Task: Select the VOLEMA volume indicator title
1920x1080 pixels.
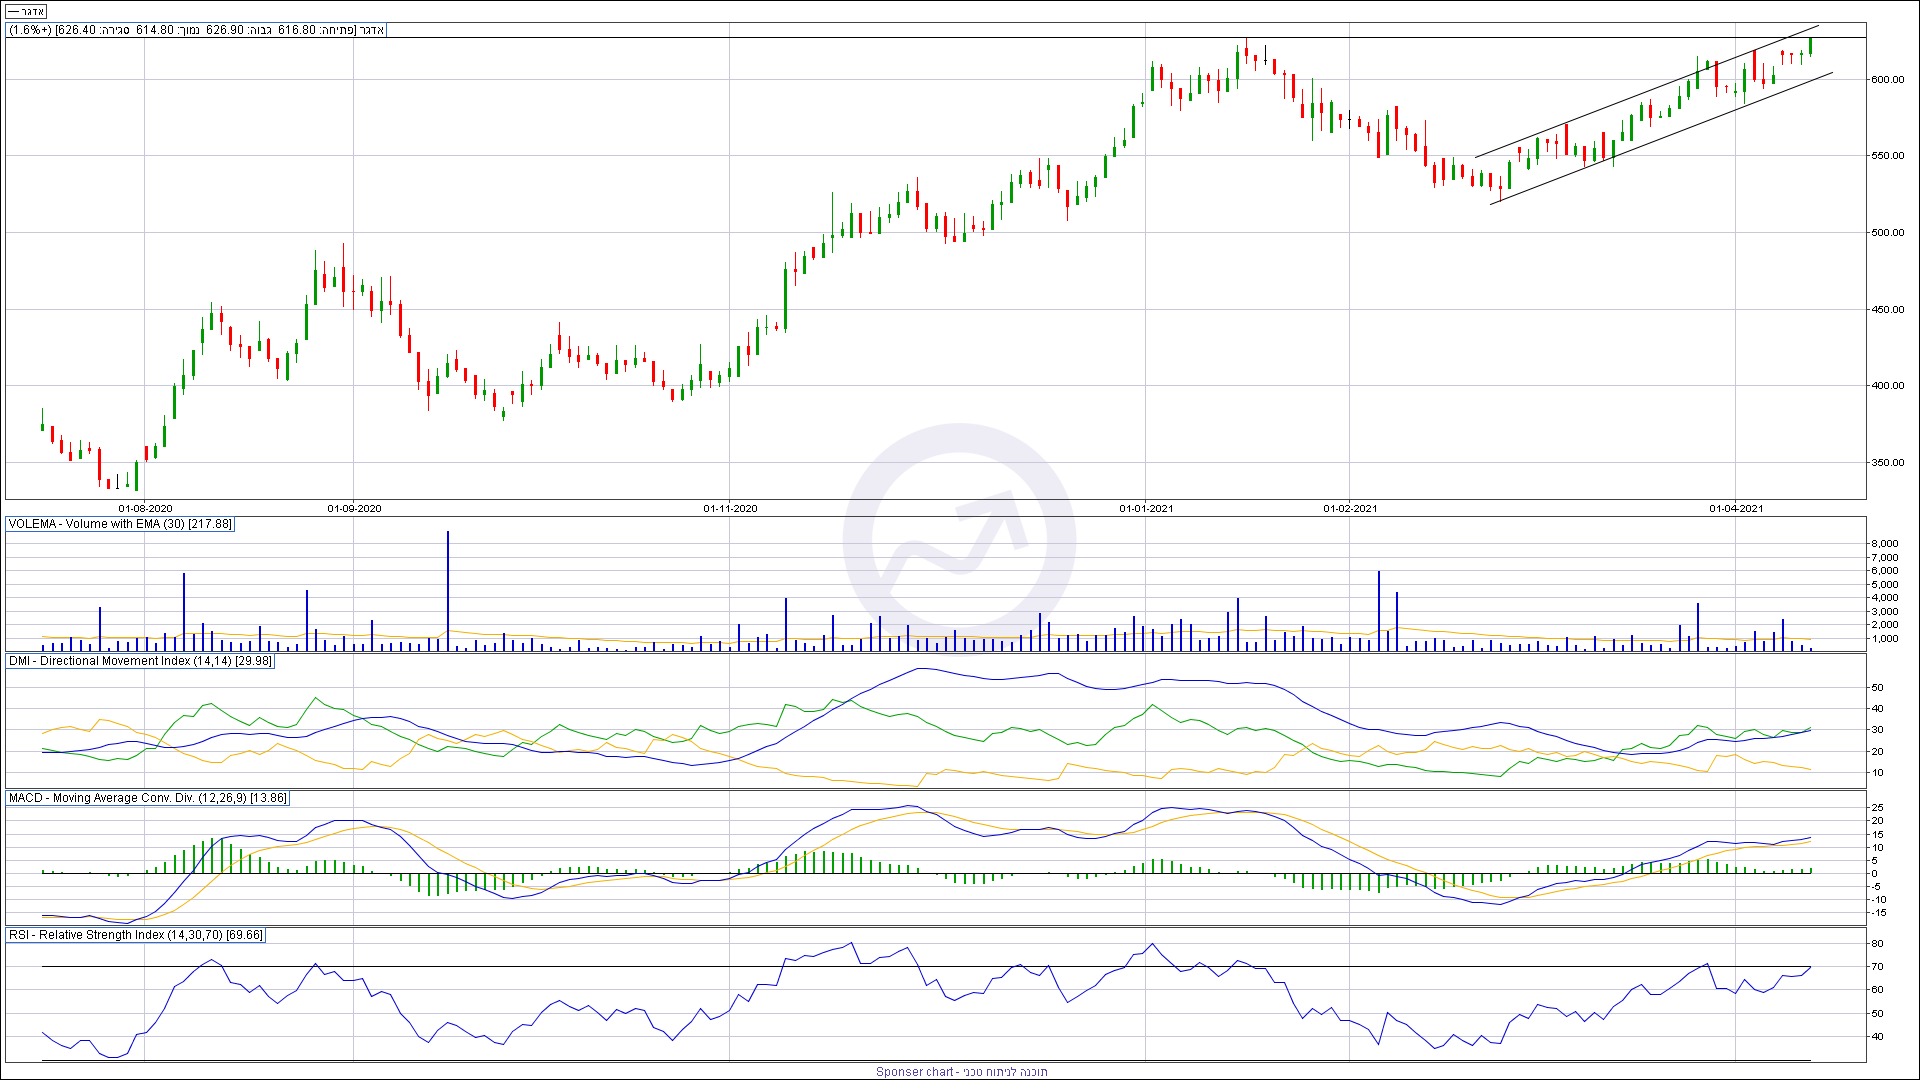Action: 120,524
